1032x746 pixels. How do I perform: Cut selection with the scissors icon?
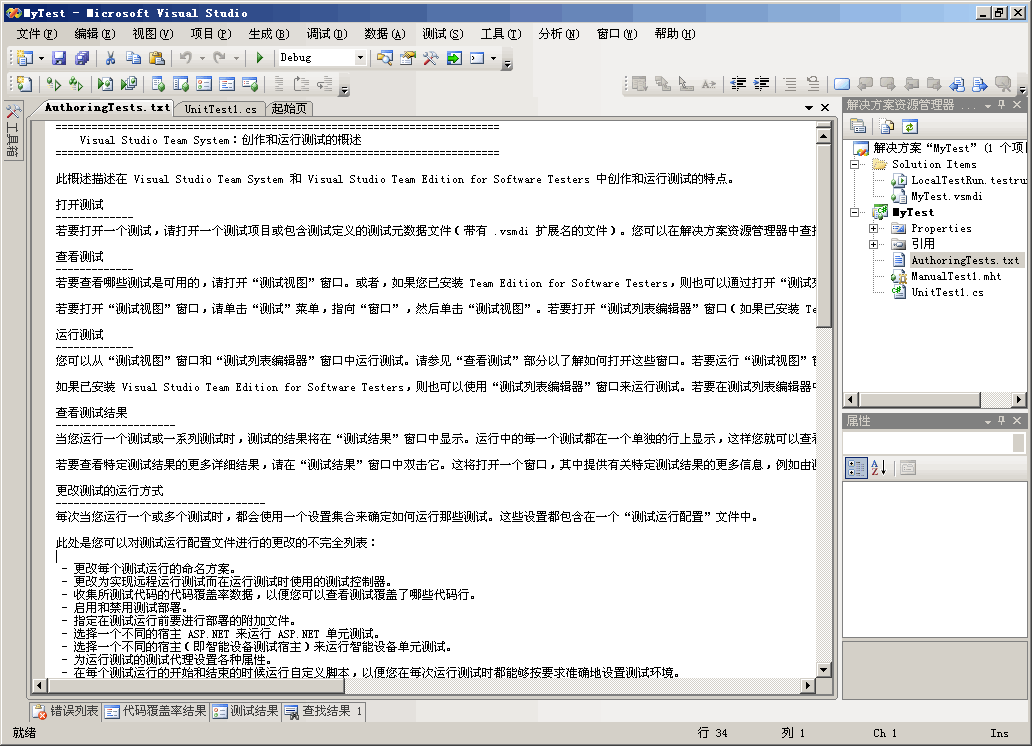tap(111, 58)
